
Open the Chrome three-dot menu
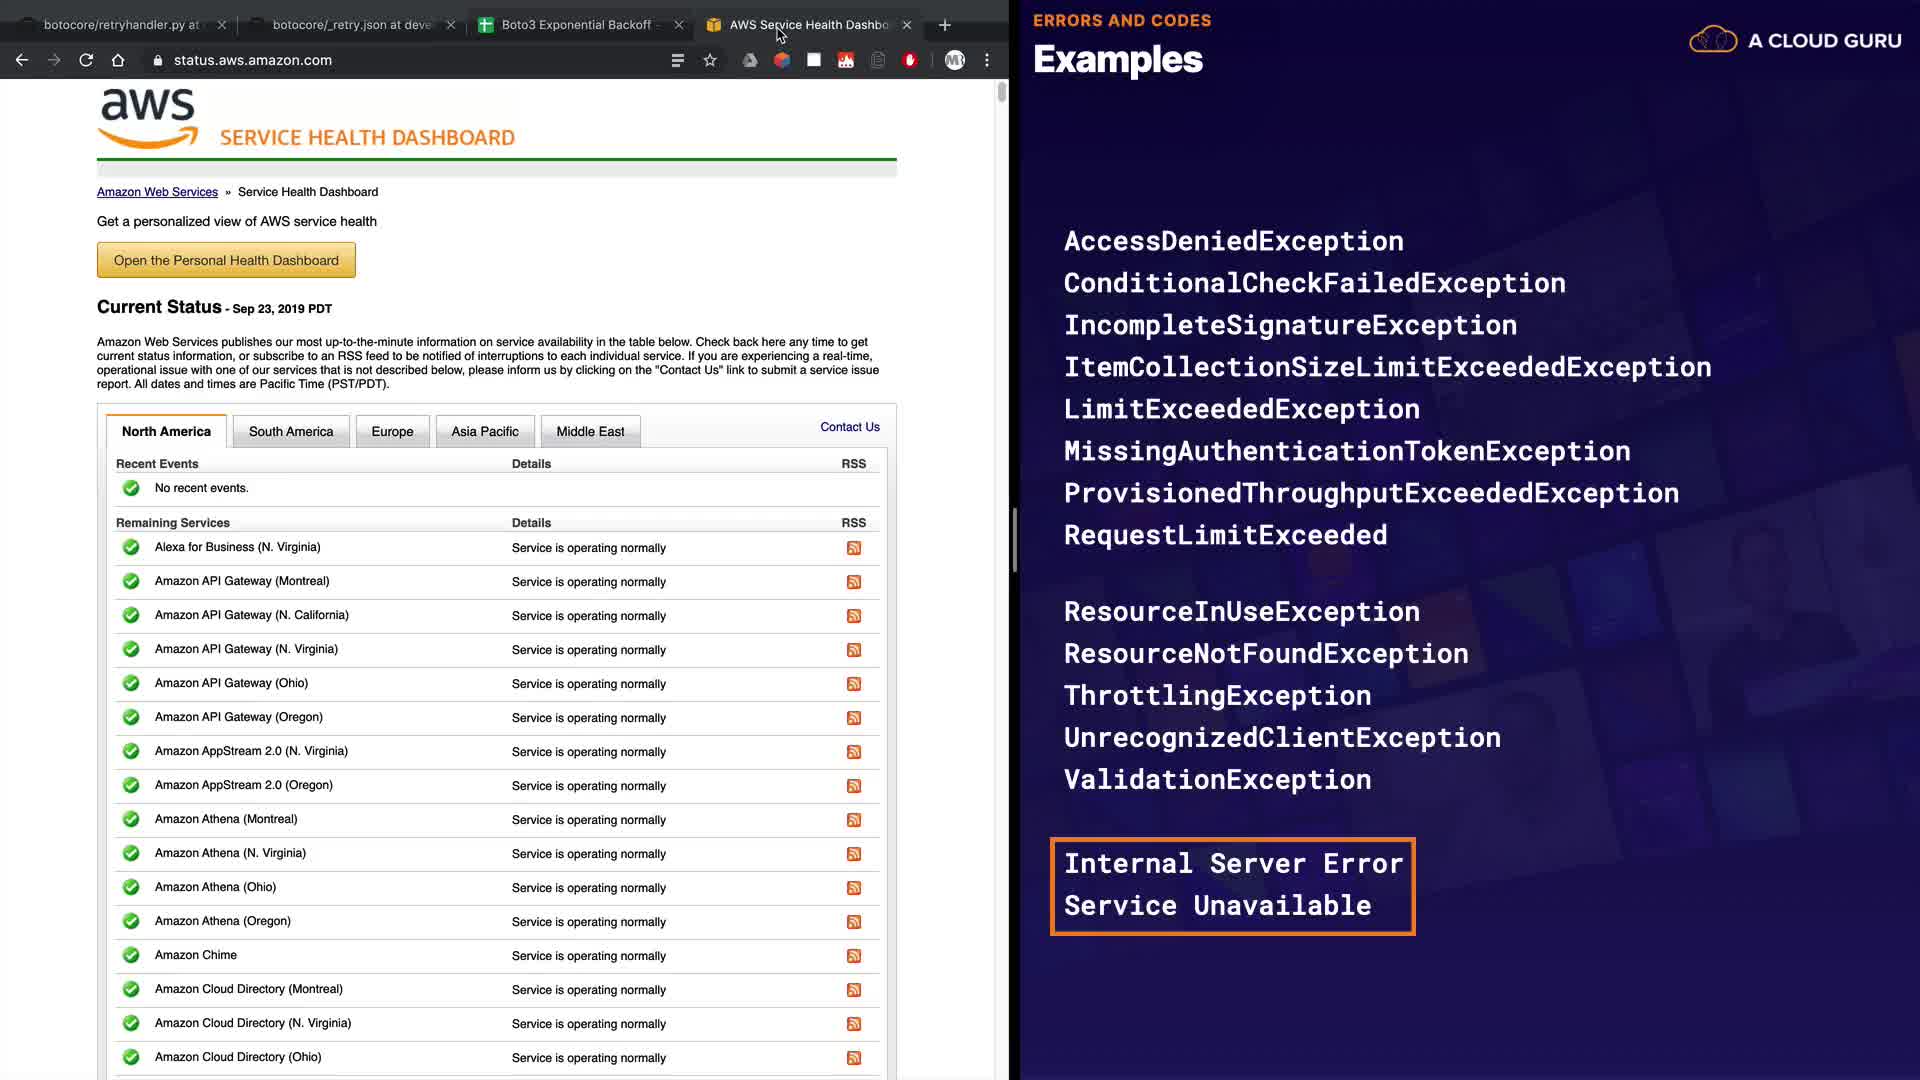(987, 60)
